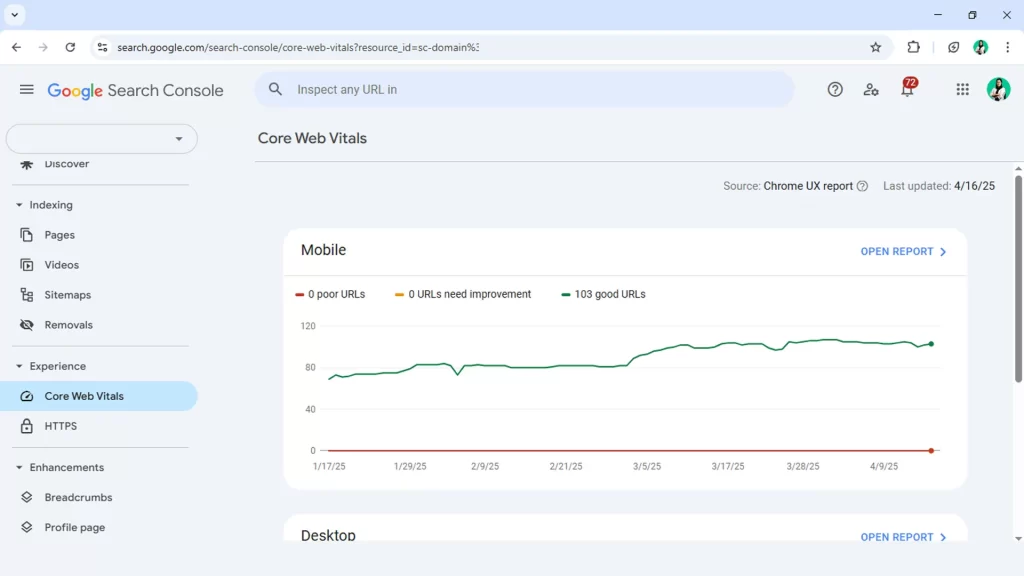Open the Google apps grid
Image resolution: width=1024 pixels, height=576 pixels.
pyautogui.click(x=963, y=89)
